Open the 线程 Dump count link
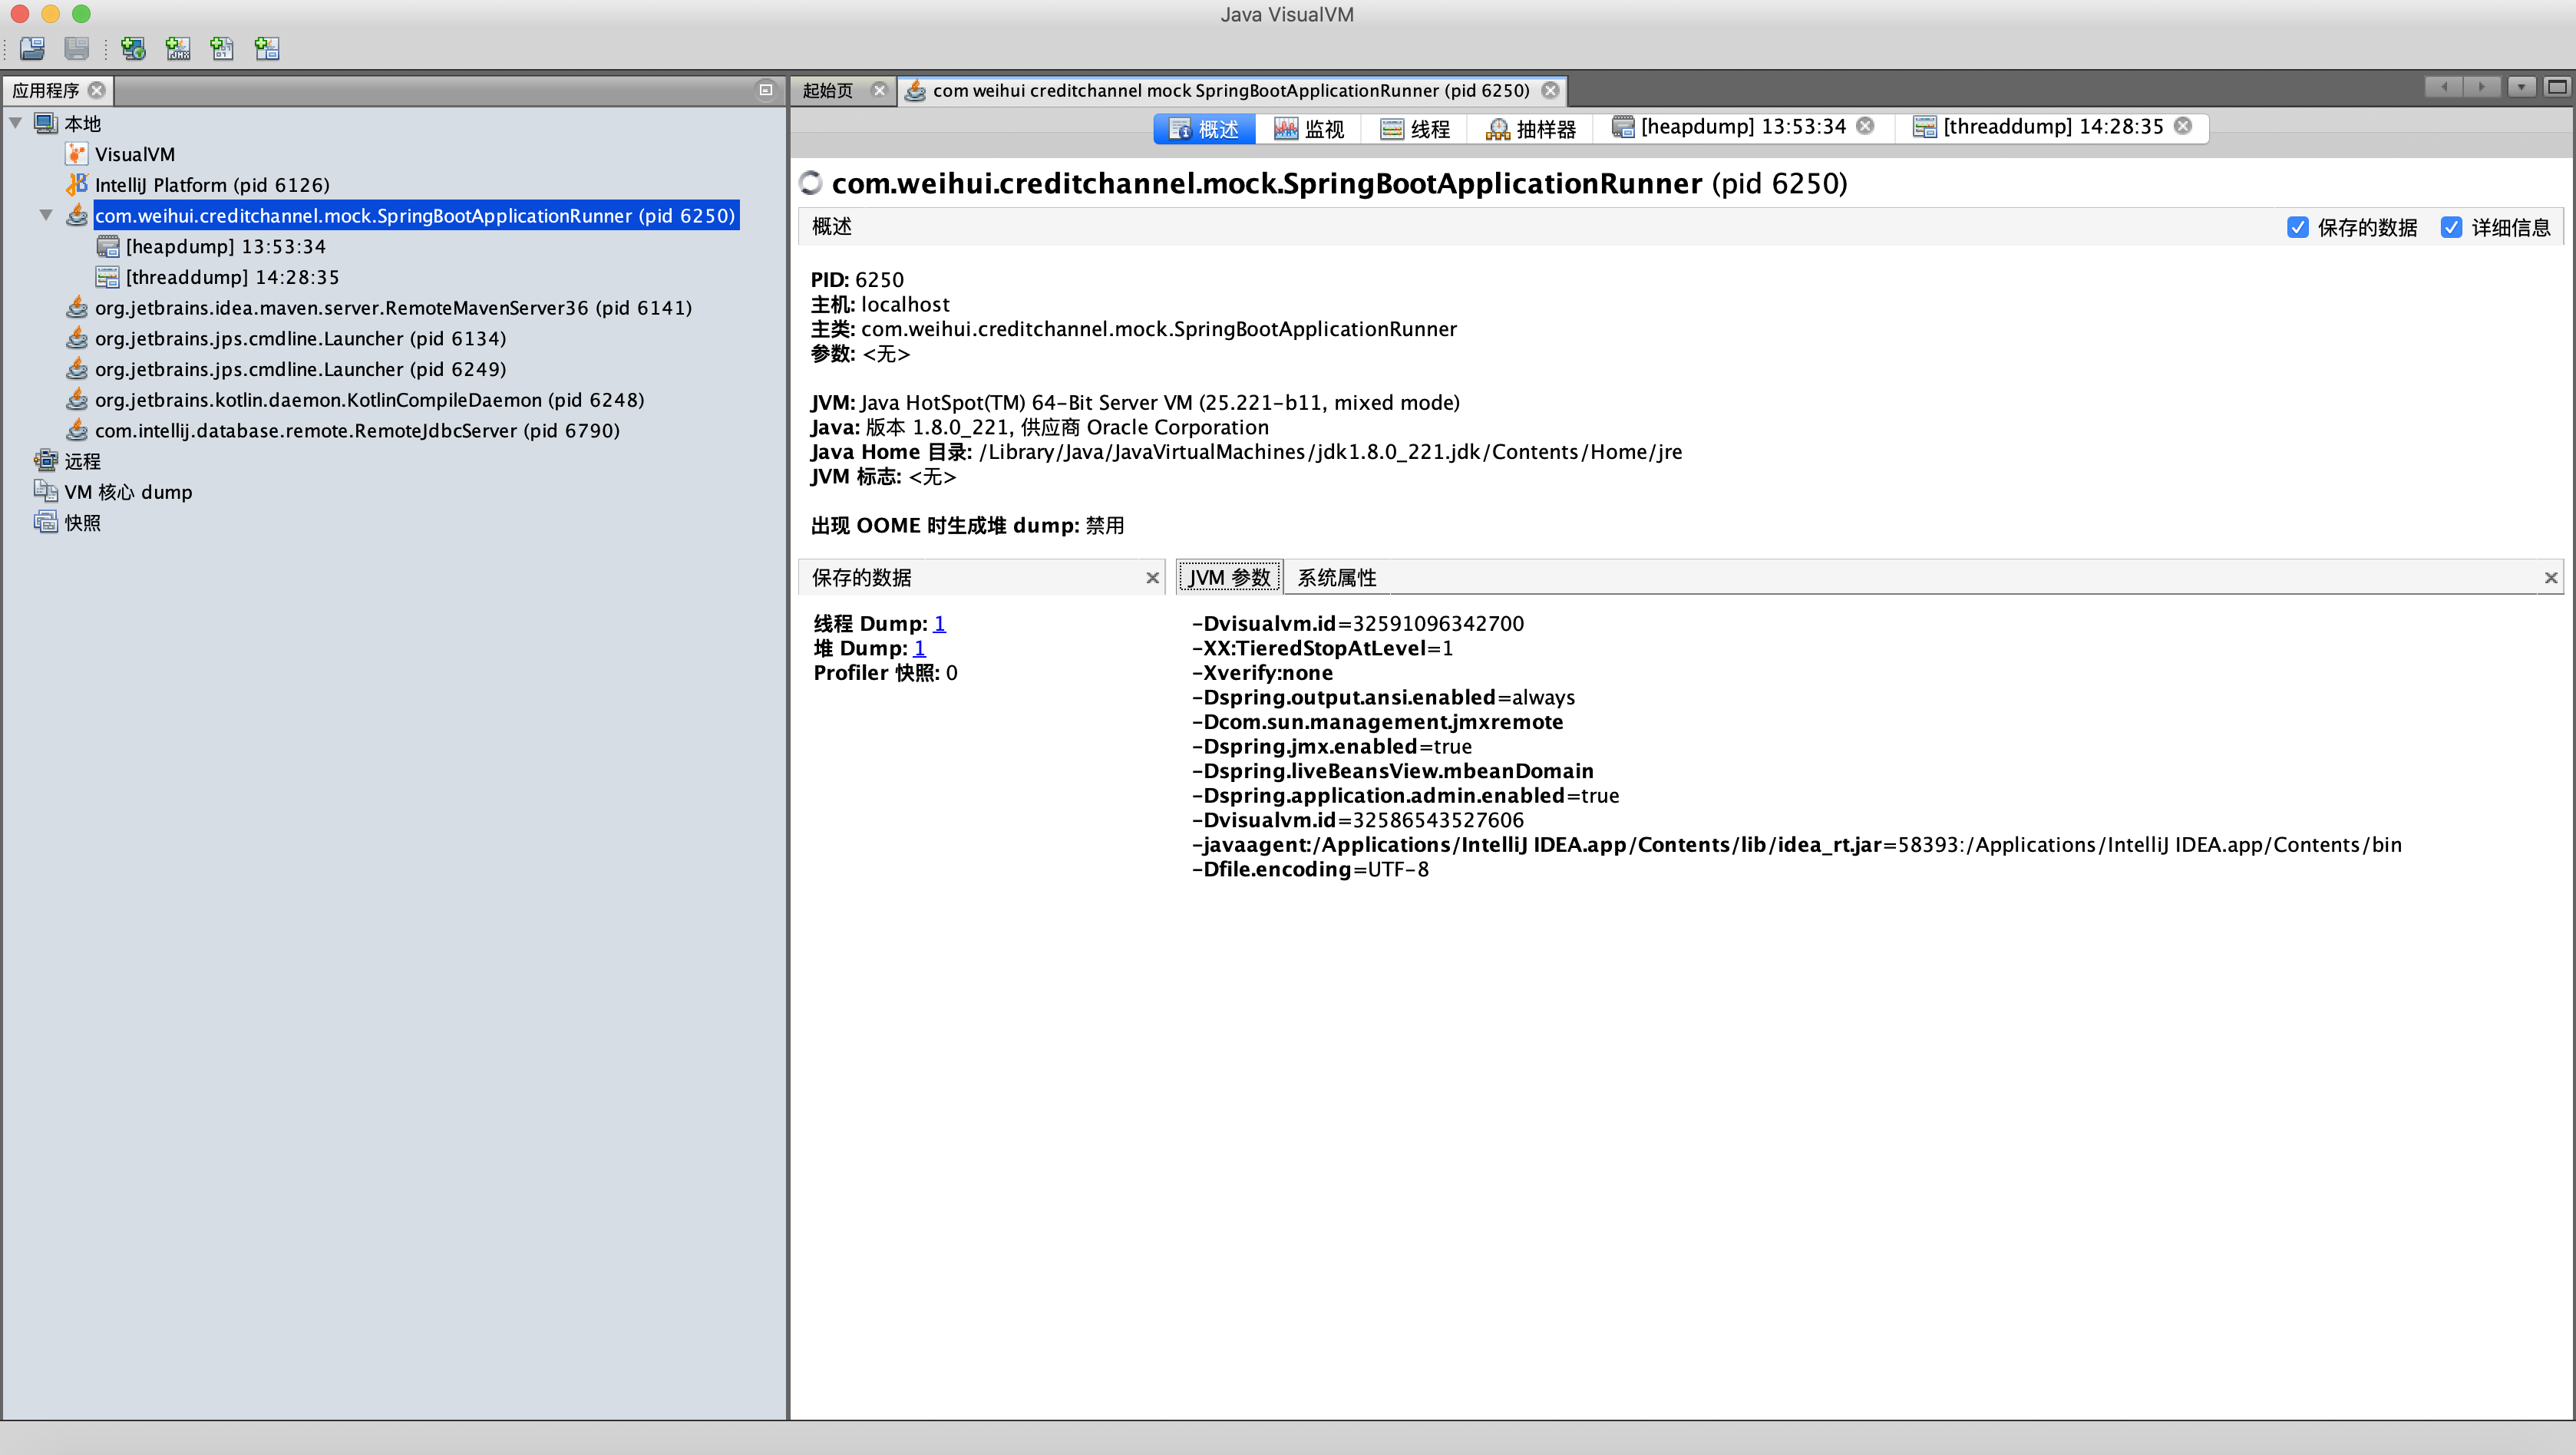 point(939,623)
